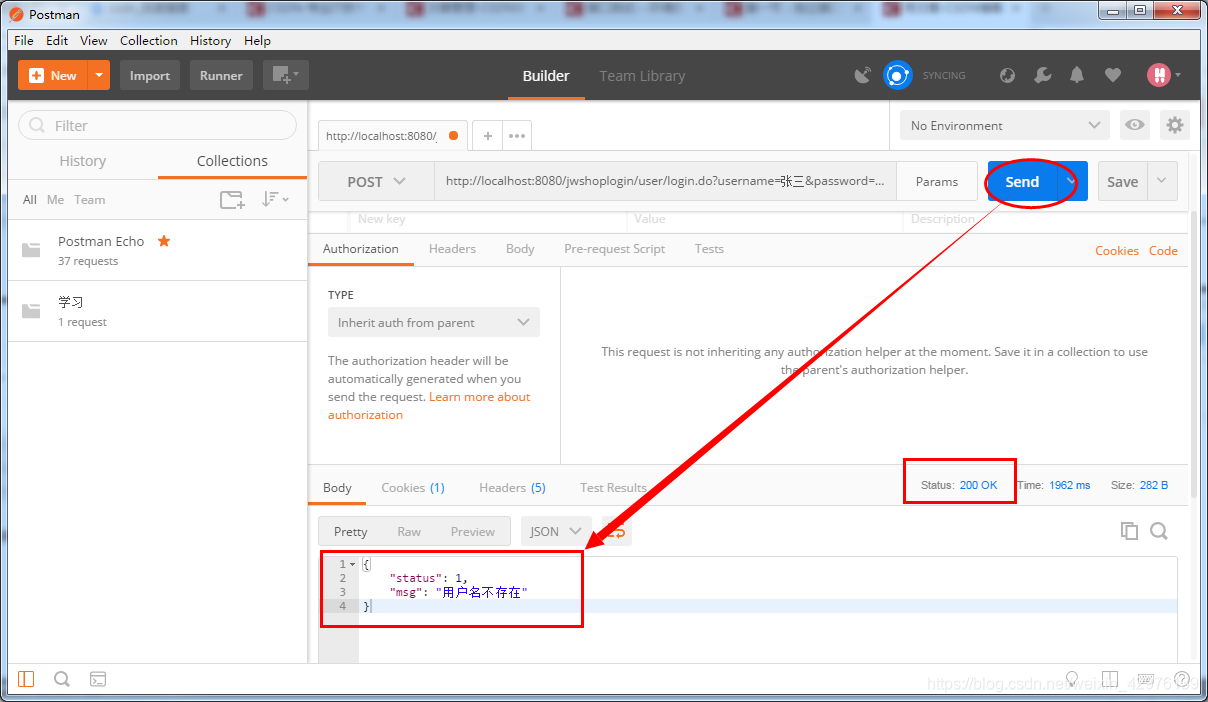
Task: Copy response body with the copy icon
Action: [1130, 531]
